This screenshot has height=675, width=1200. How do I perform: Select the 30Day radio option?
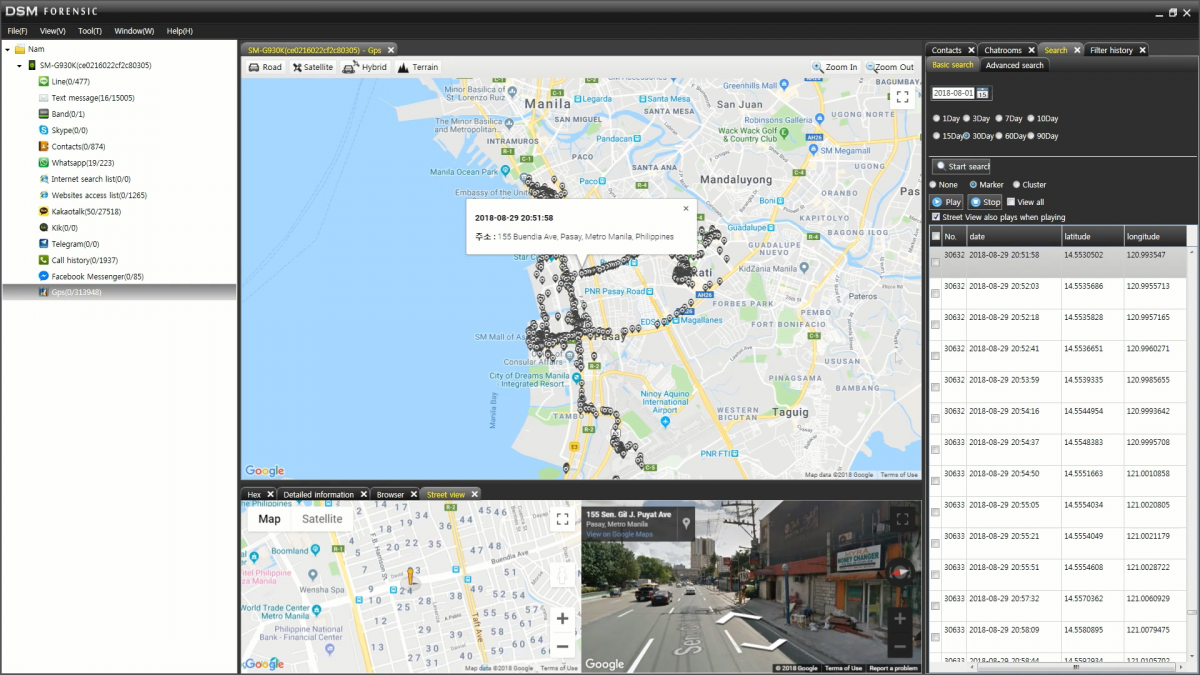tap(968, 135)
